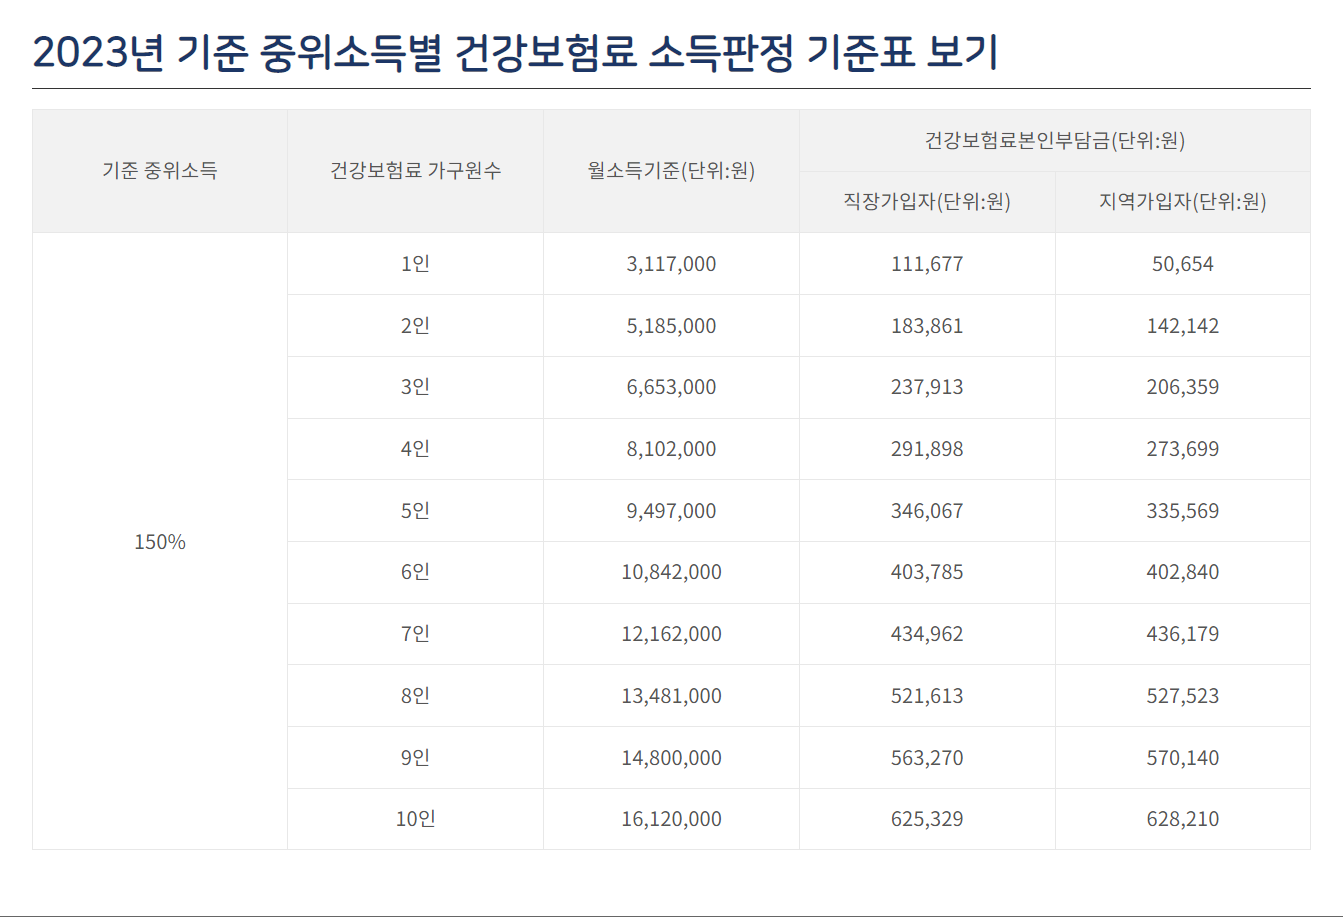Select the 10인 household row cell
The width and height of the screenshot is (1343, 917).
416,819
